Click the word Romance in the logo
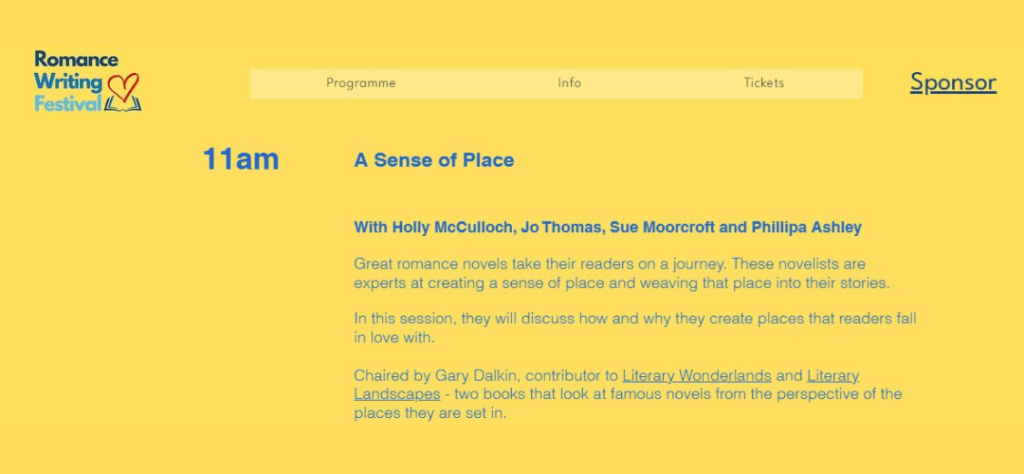The height and width of the screenshot is (474, 1024). 76,60
